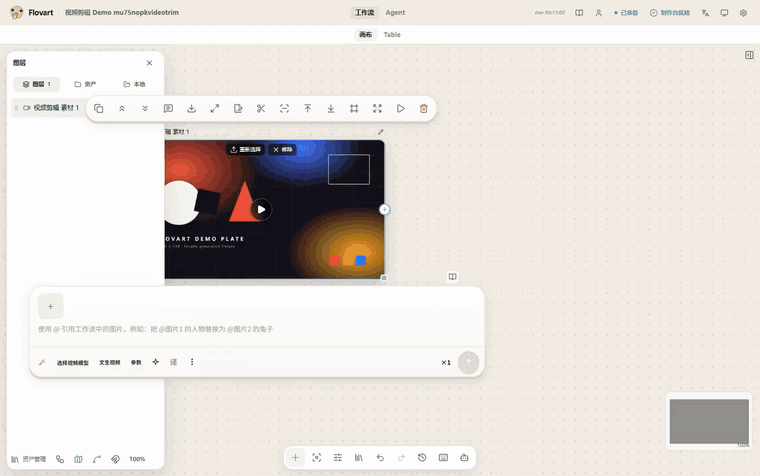
Task: Click the remove button with X on video
Action: (x=282, y=149)
